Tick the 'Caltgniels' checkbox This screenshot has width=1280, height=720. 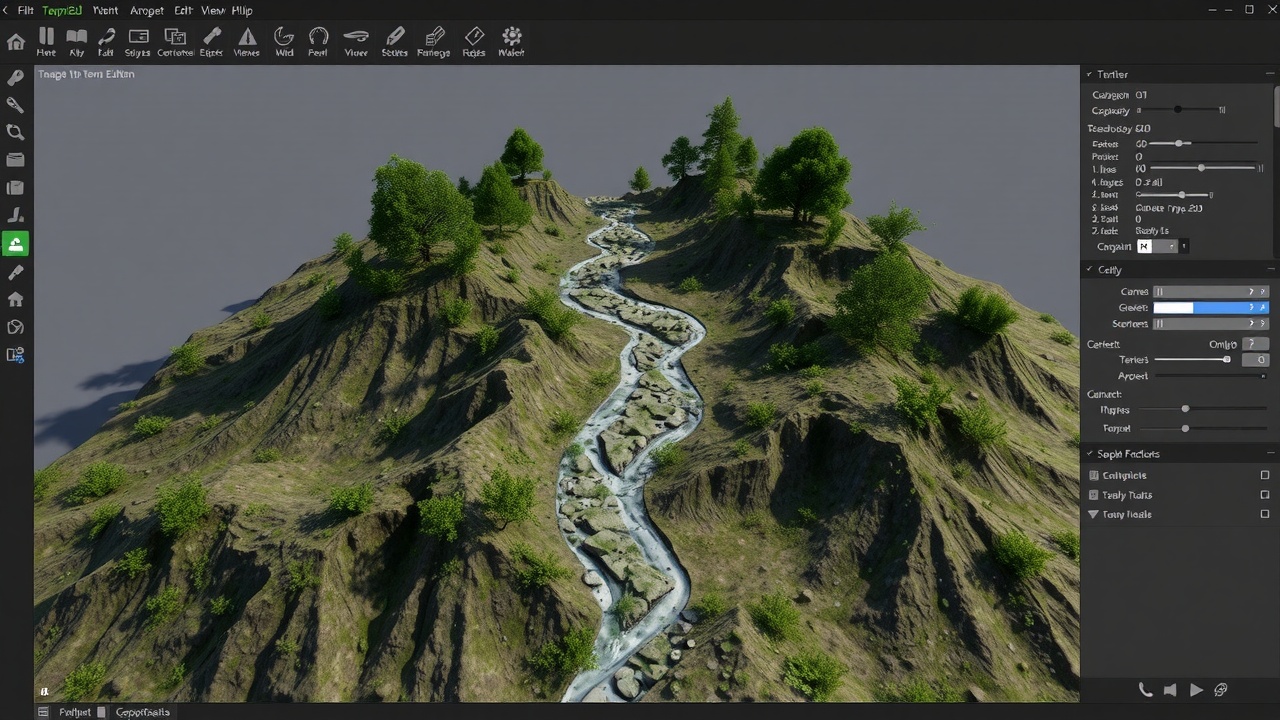[x=1265, y=476]
